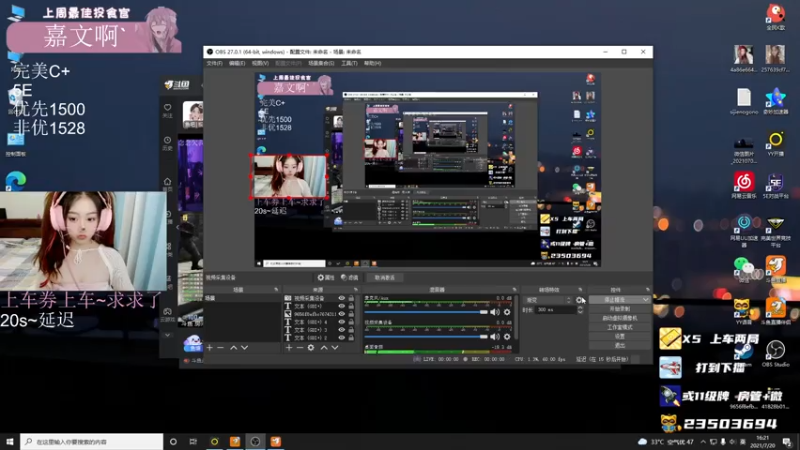Click the Audio Mixer vertical scrollbar
The width and height of the screenshot is (800, 450).
coord(516,316)
